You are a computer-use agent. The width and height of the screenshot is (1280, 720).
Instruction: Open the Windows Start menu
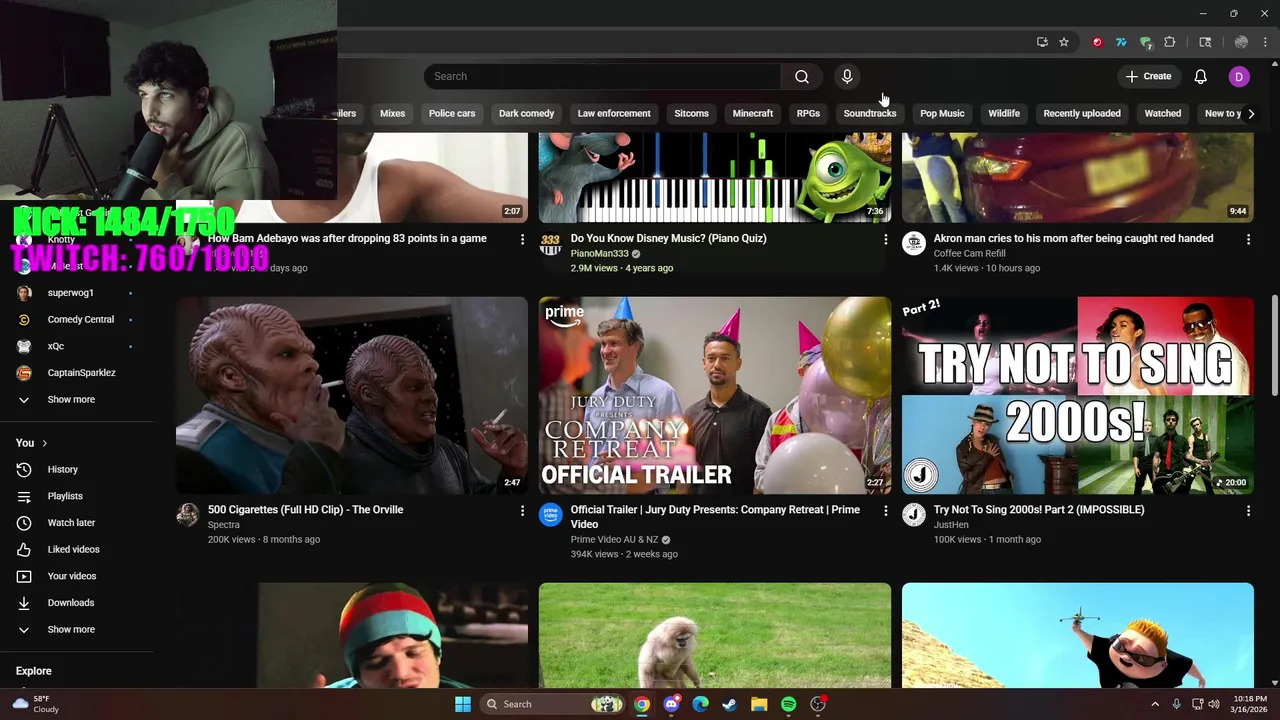[x=463, y=704]
